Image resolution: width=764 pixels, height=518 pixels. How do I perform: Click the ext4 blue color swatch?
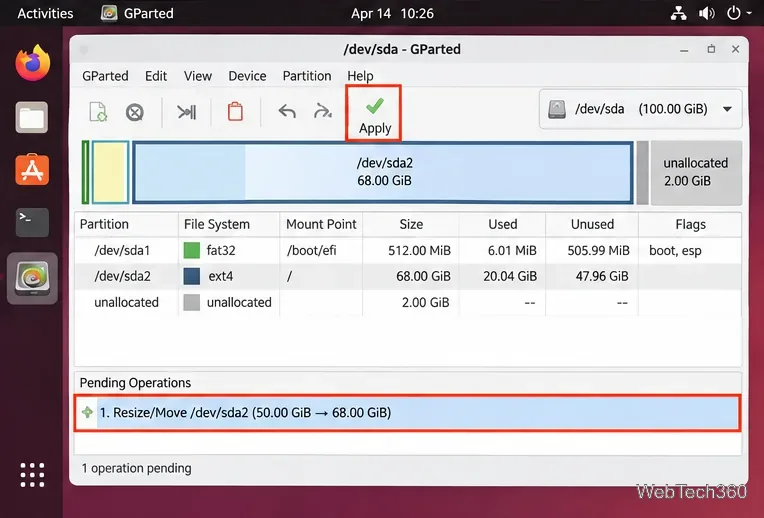point(191,276)
